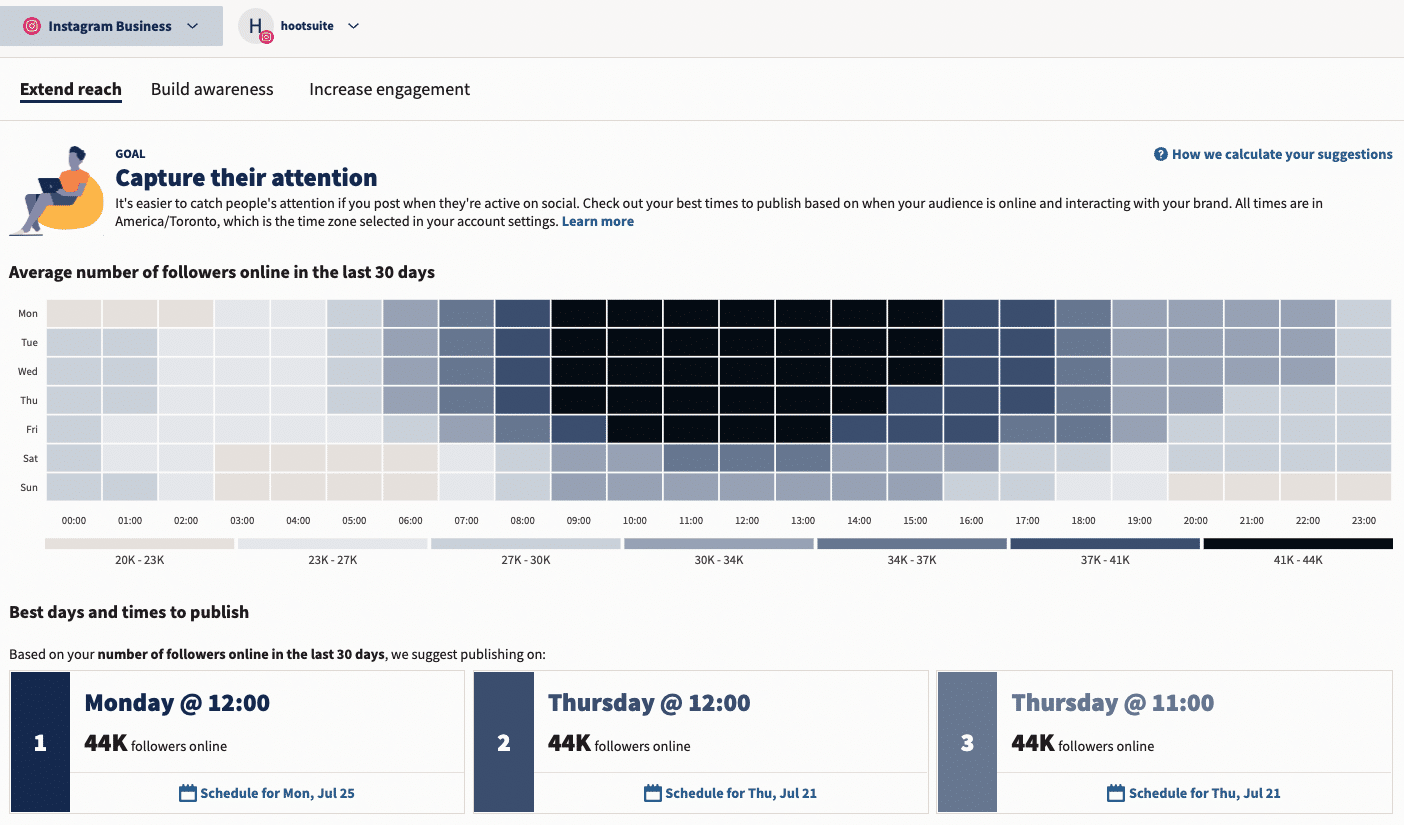Expand the hootsuite account dropdown

coord(351,25)
